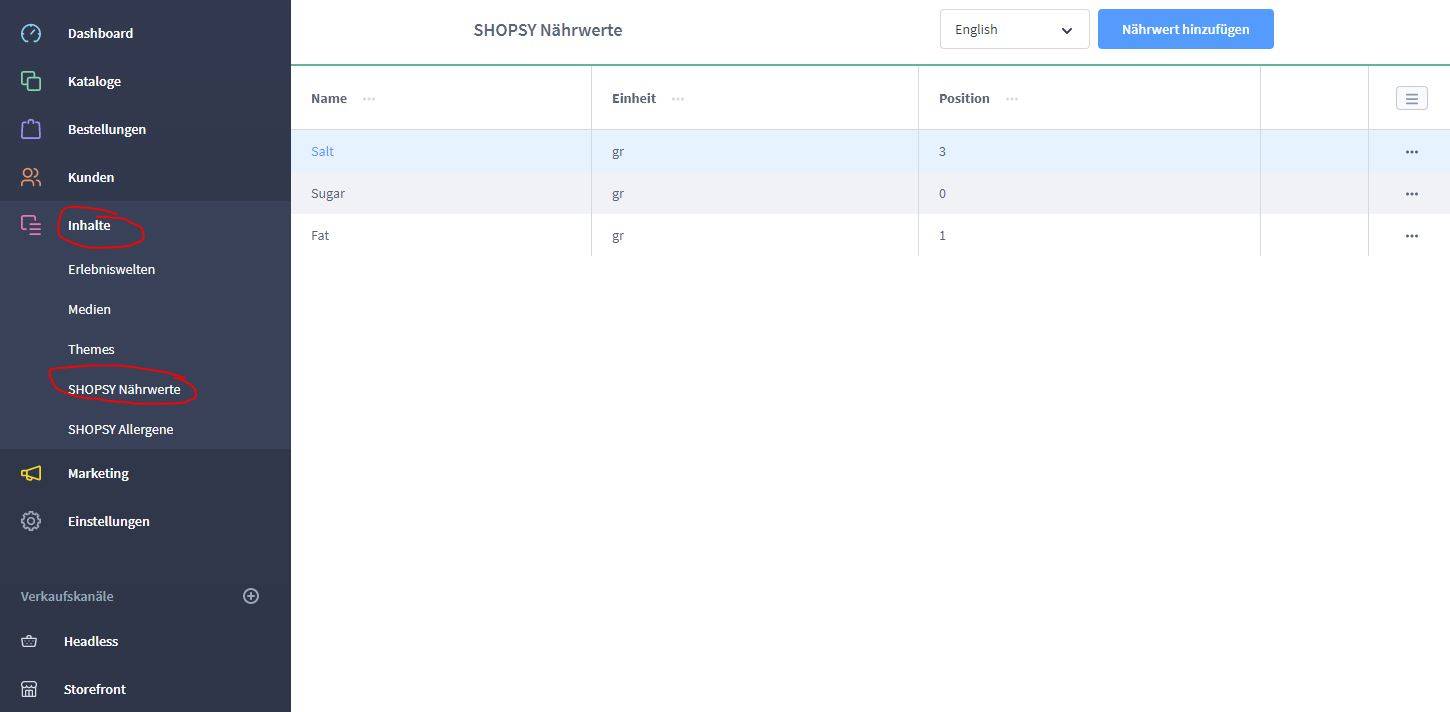Viewport: 1450px width, 712px height.
Task: Open the Dashboard menu entry
Action: click(100, 33)
